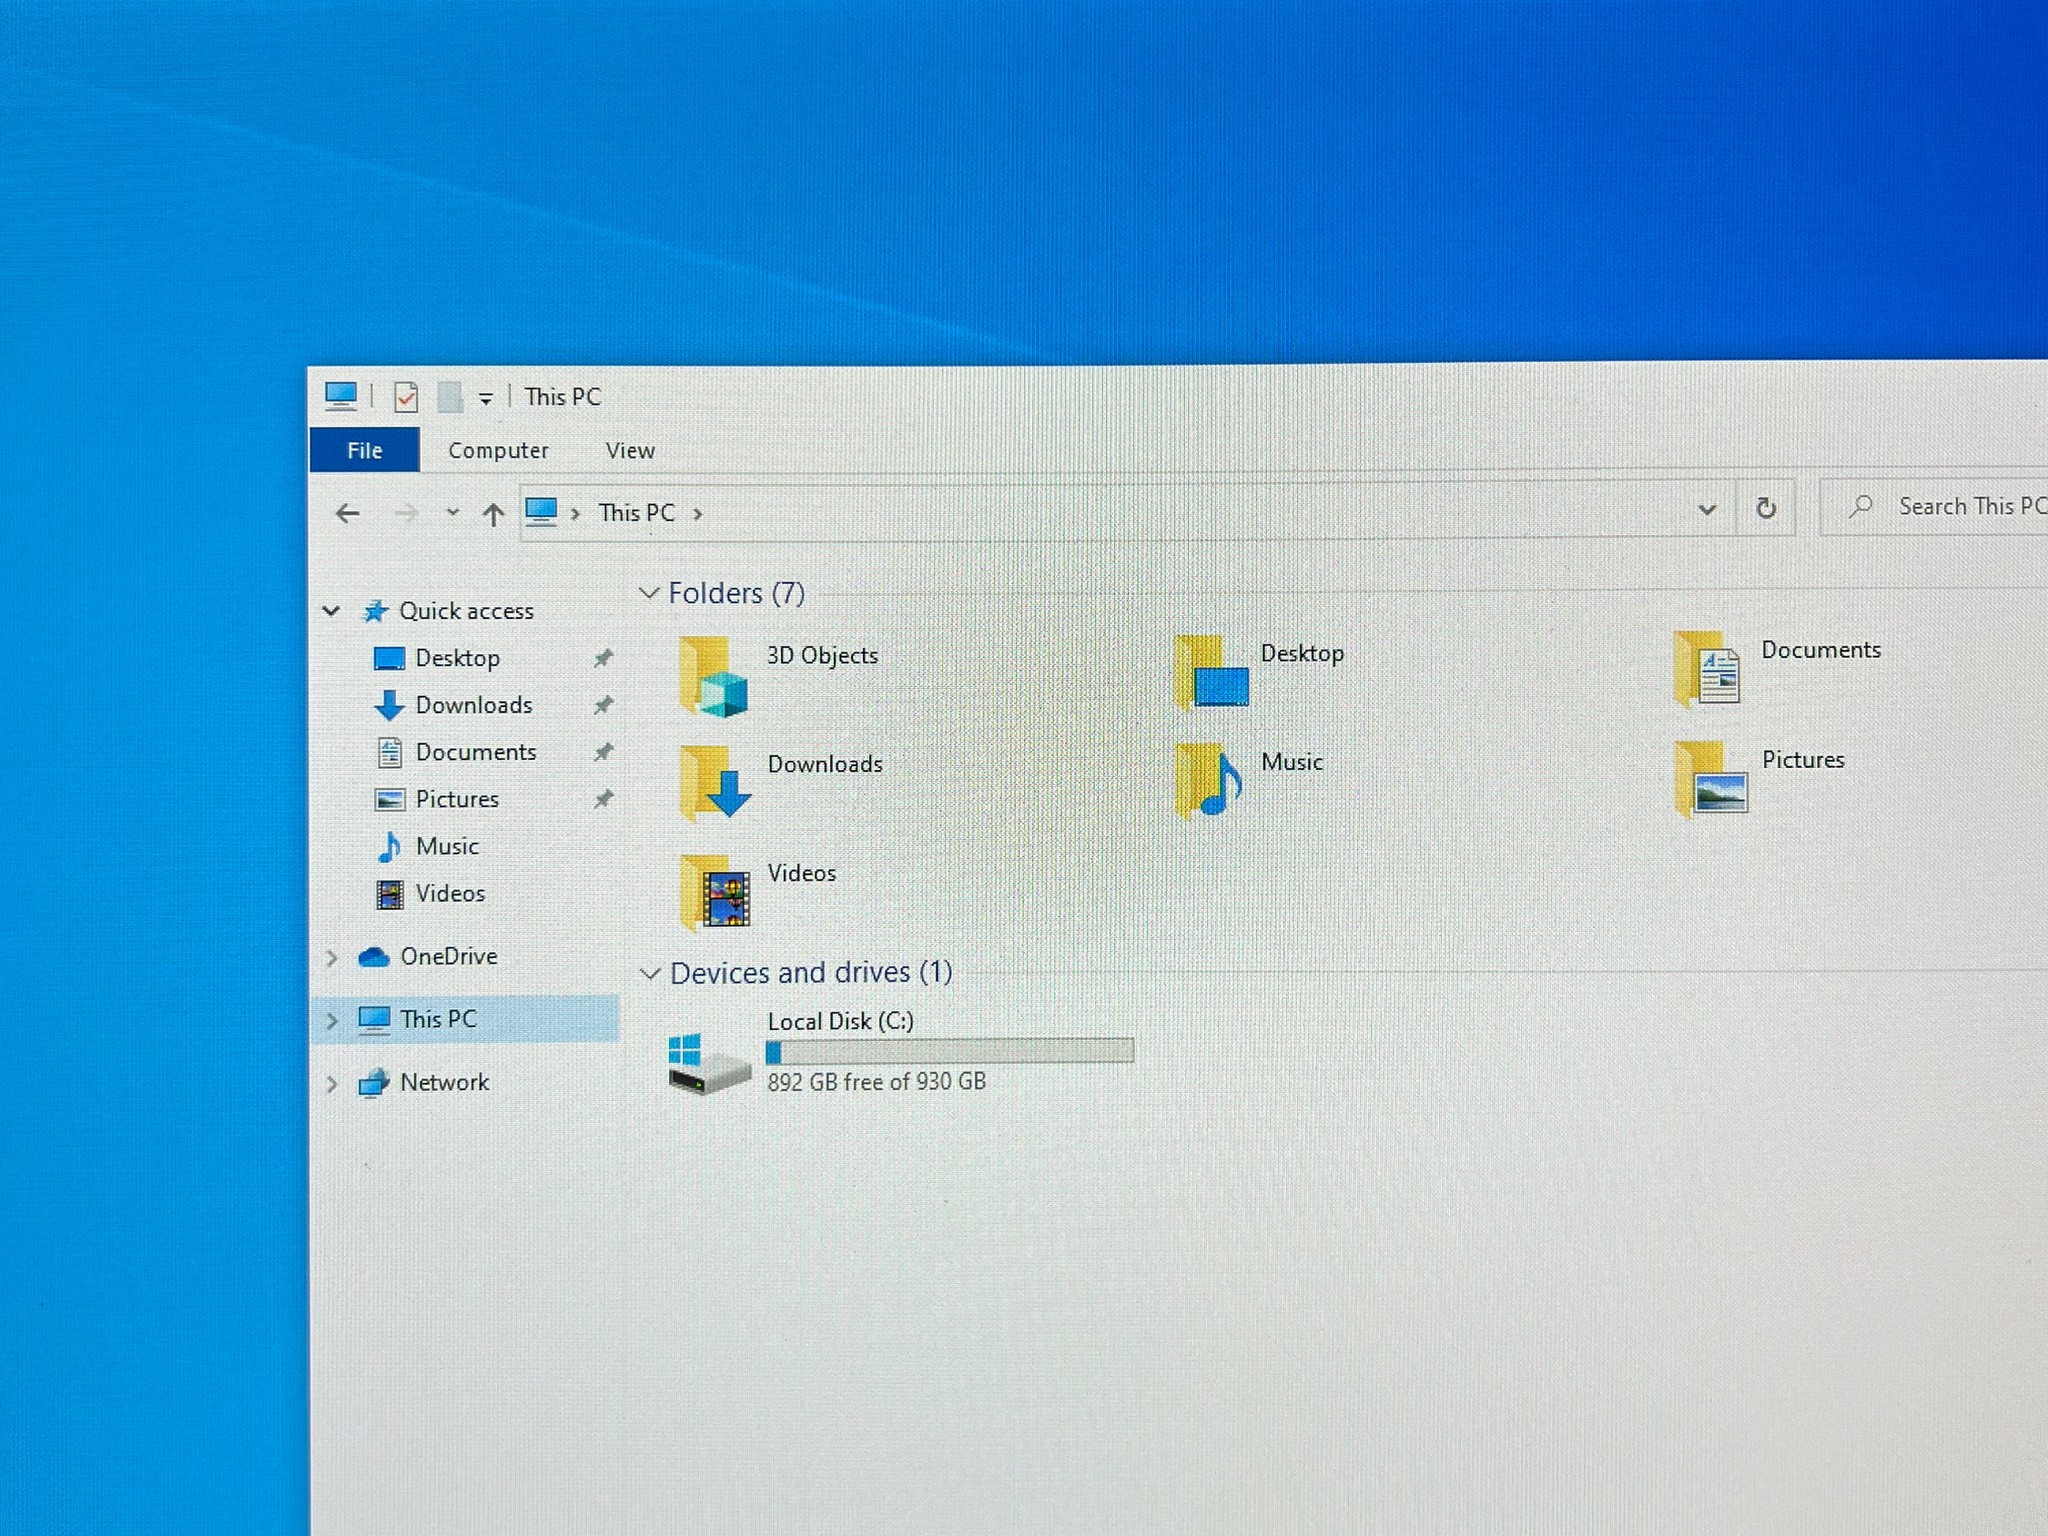Select the Local Disk (C:) drive icon
Screen dimensions: 2048x1536
708,1063
